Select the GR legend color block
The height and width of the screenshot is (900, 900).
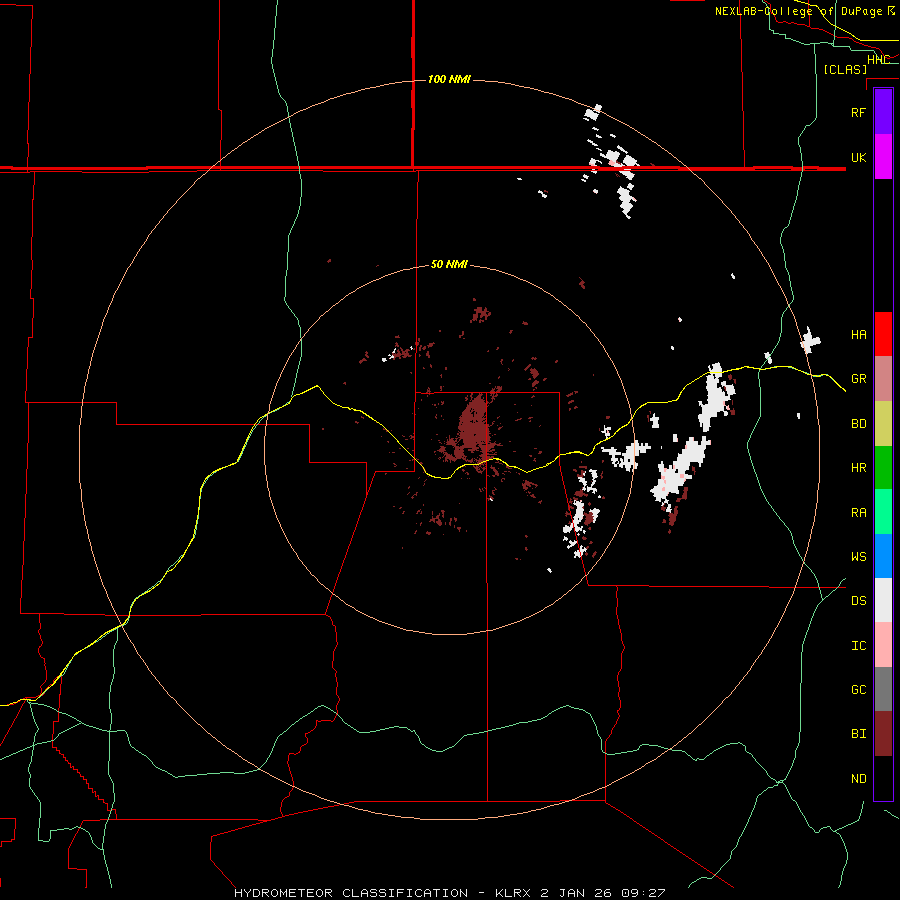tap(883, 379)
